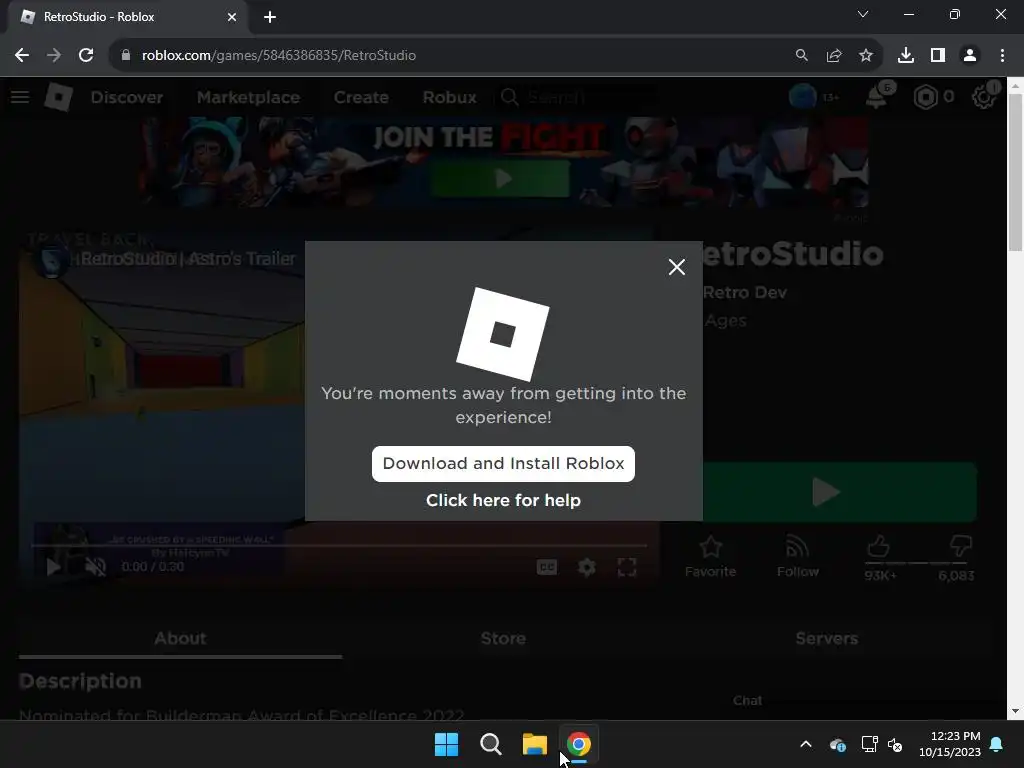Click the green Play experience button
Image resolution: width=1024 pixels, height=768 pixels.
pyautogui.click(x=839, y=492)
